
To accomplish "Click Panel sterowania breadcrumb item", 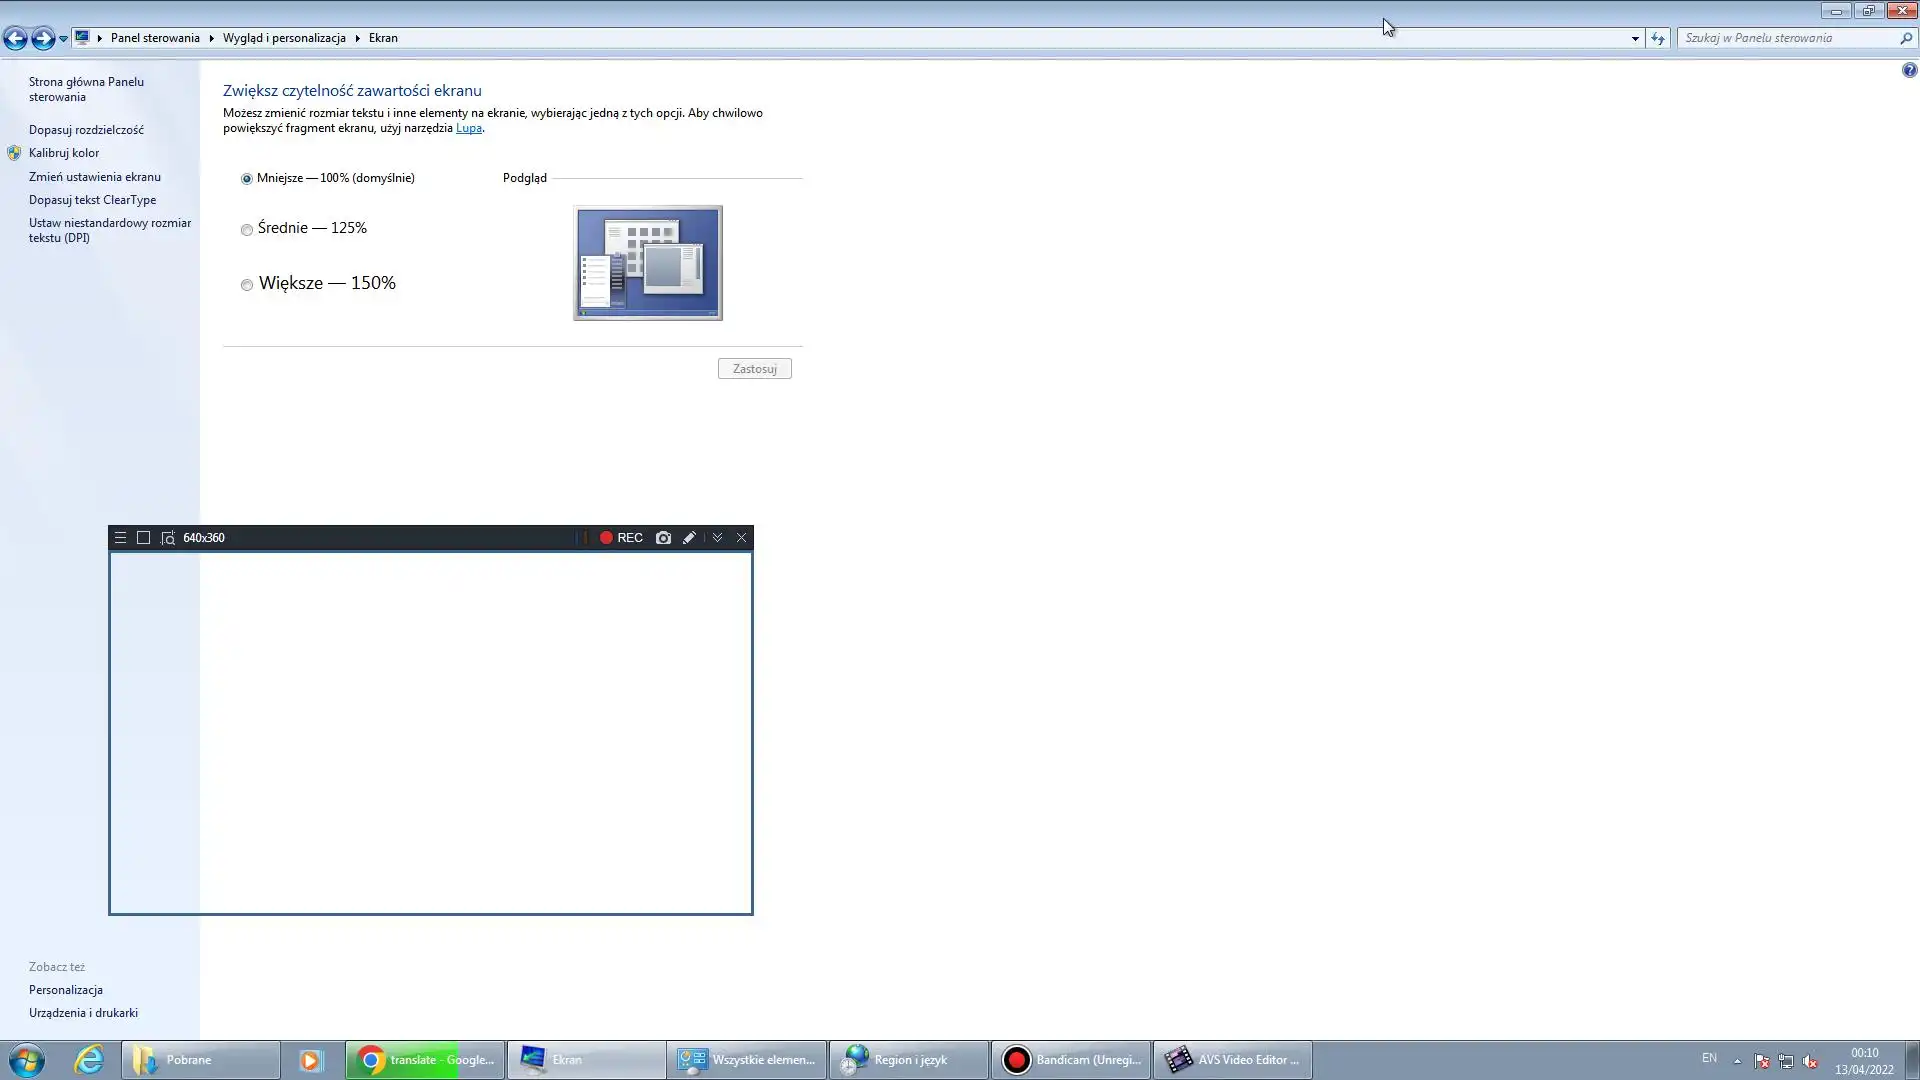I will (155, 38).
